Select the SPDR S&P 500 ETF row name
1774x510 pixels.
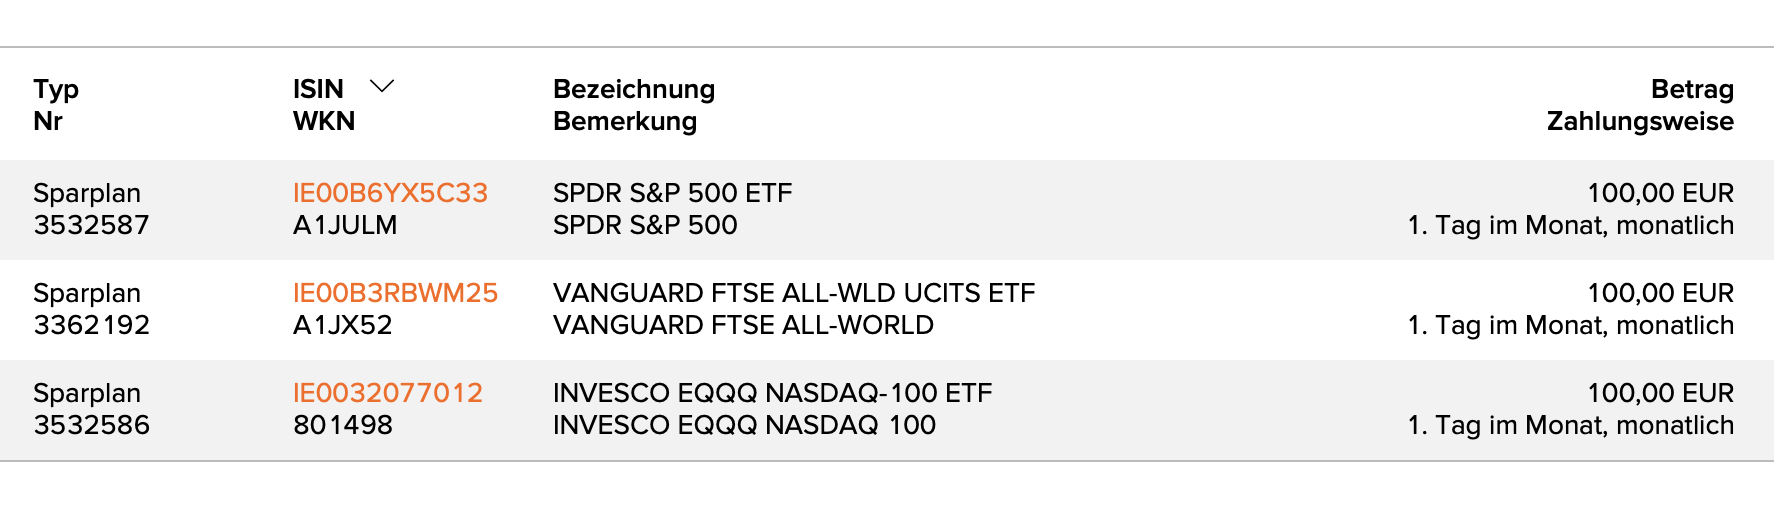point(672,193)
